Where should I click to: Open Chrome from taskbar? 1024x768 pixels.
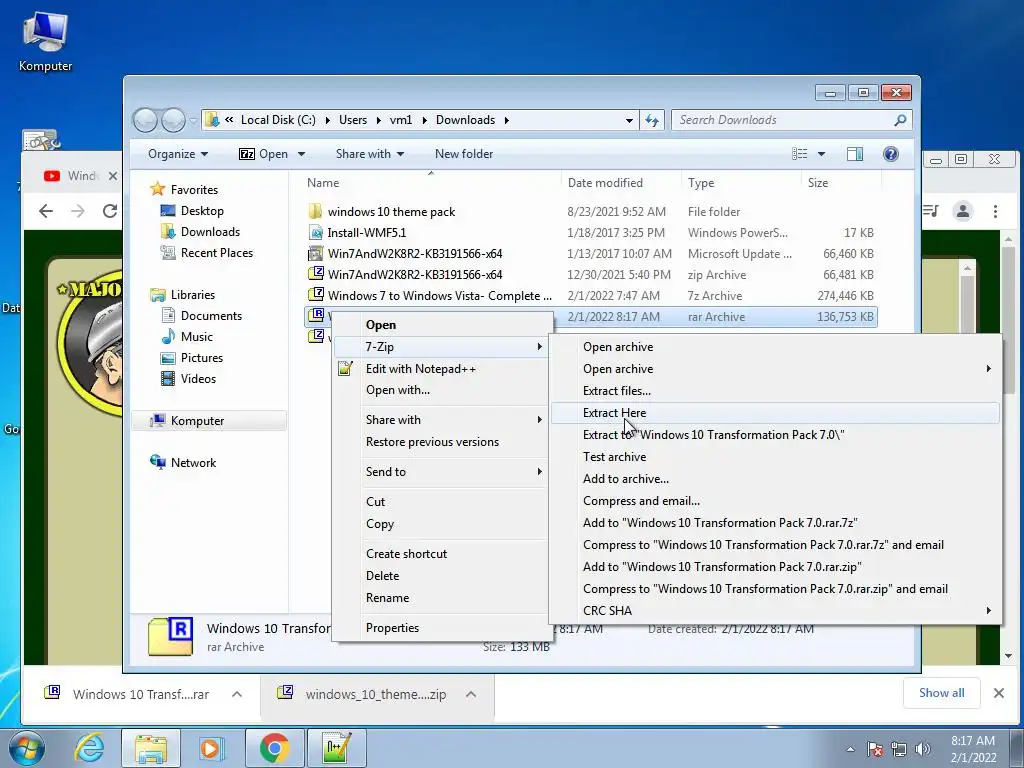point(274,748)
